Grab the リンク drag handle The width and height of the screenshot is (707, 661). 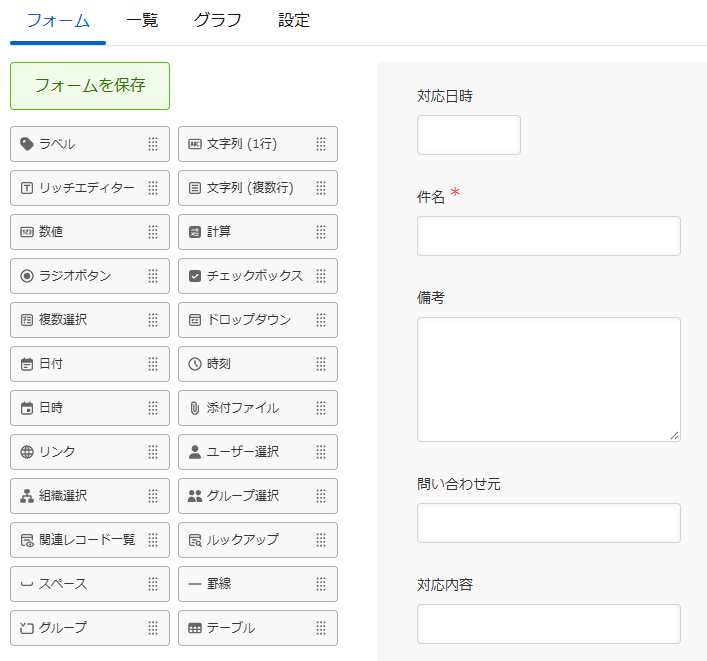click(153, 452)
